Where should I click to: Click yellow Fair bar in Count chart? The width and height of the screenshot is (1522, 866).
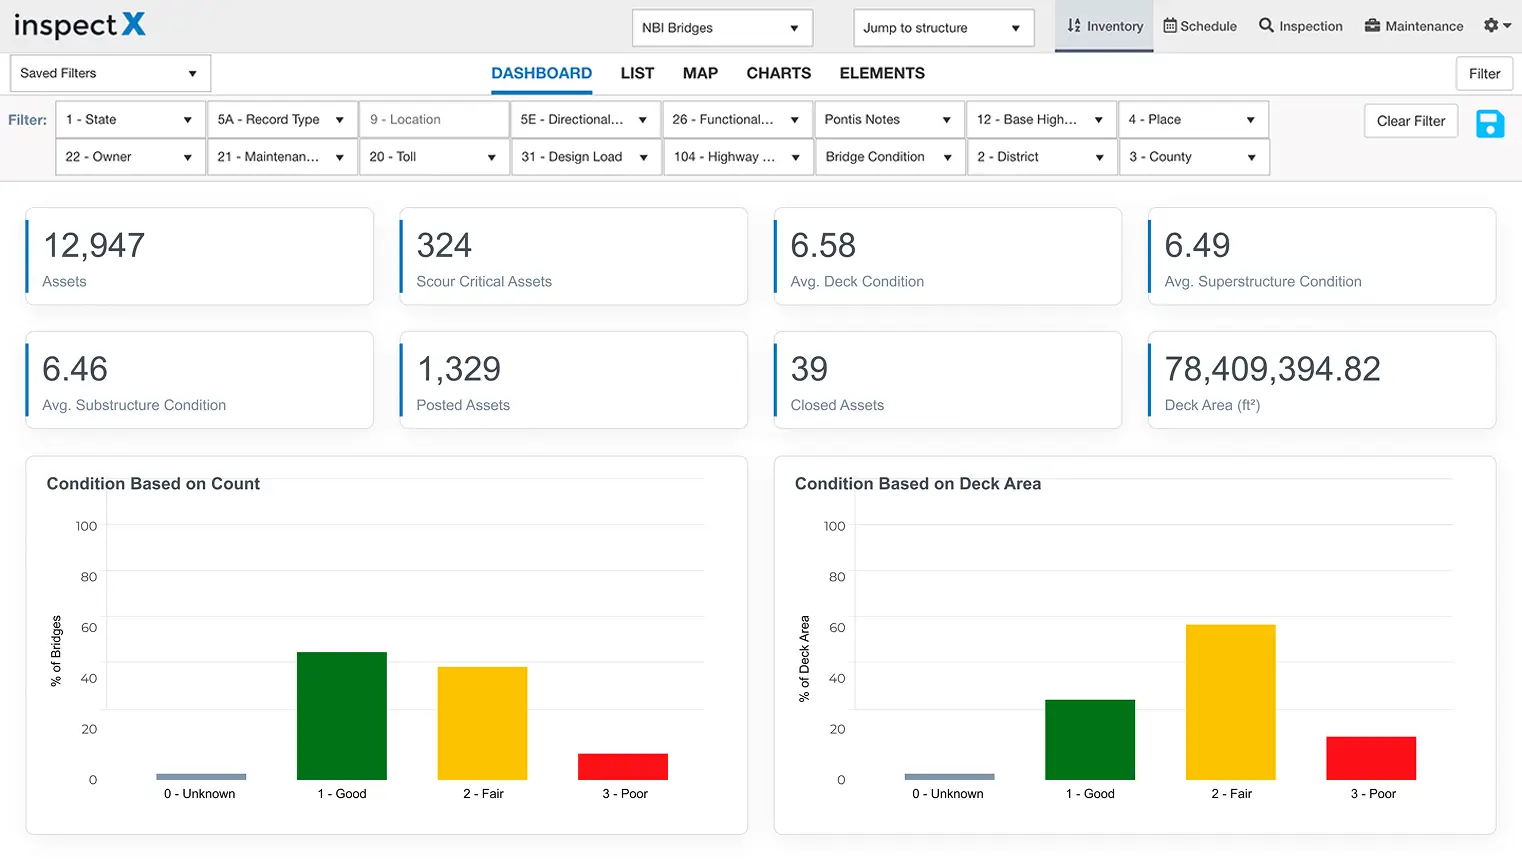tap(482, 723)
